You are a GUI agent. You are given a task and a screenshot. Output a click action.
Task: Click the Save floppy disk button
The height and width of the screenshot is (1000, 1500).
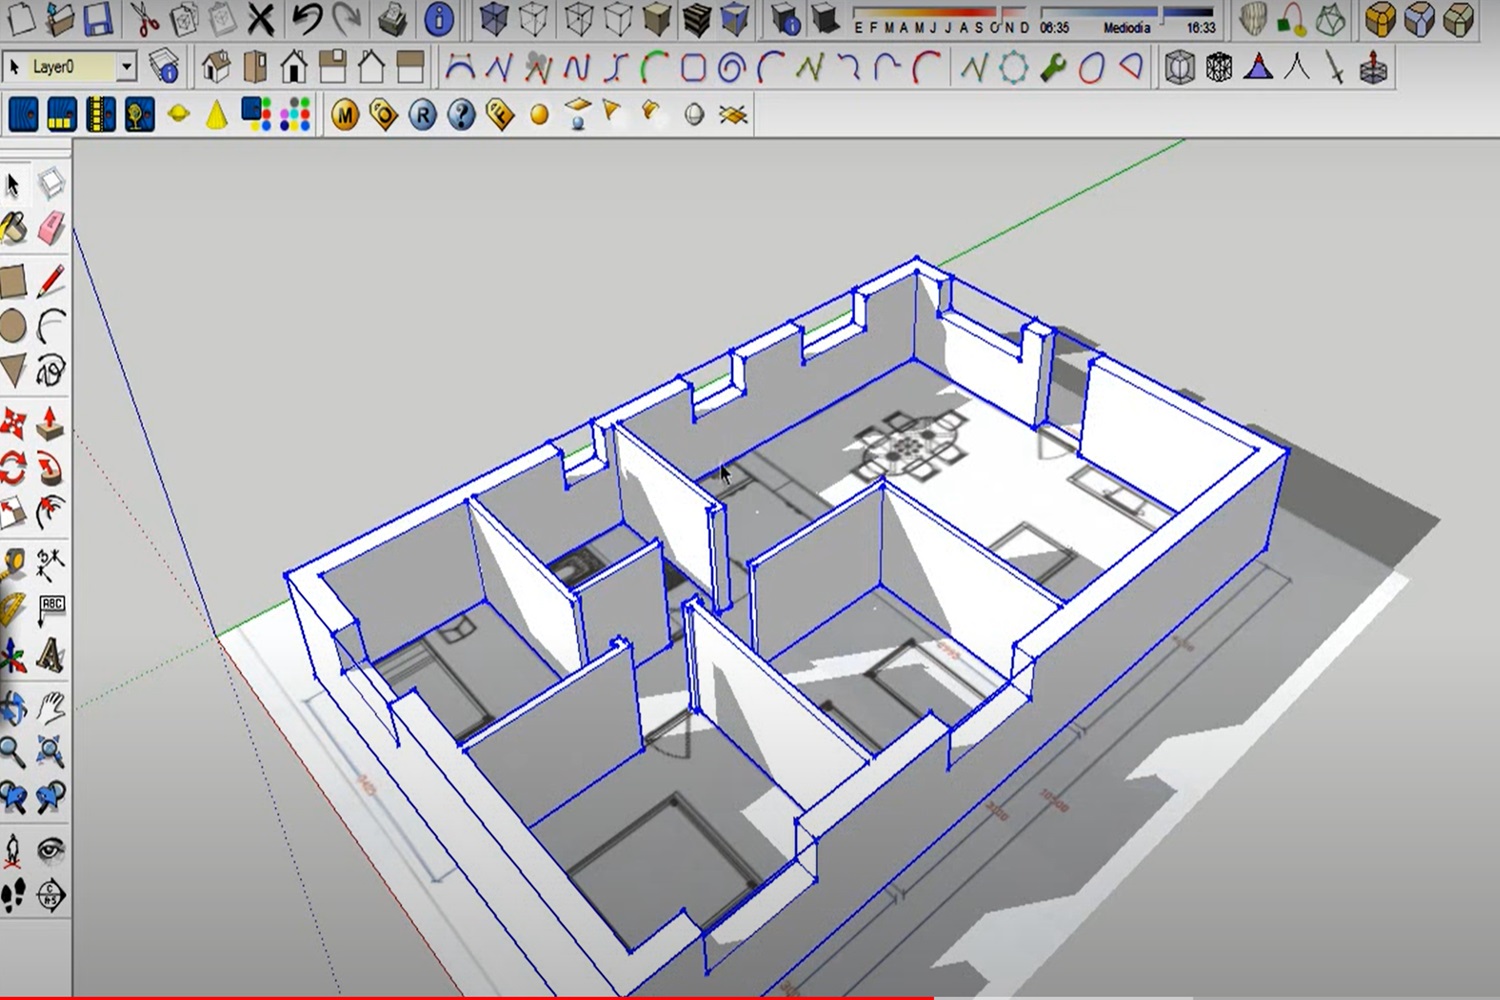[x=97, y=18]
